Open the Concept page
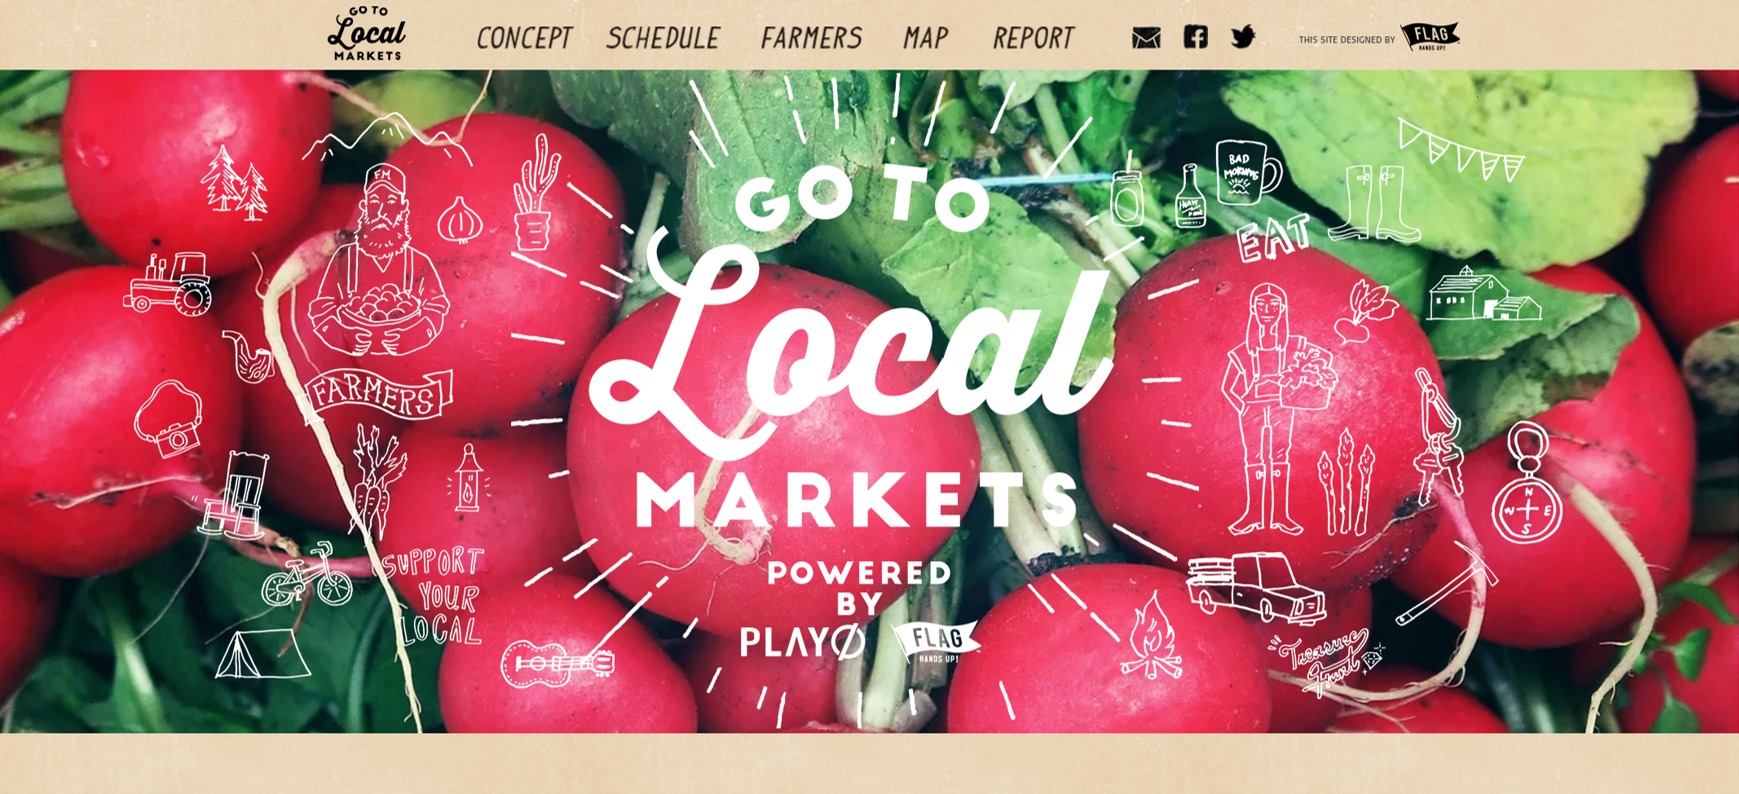The width and height of the screenshot is (1739, 794). coord(524,38)
